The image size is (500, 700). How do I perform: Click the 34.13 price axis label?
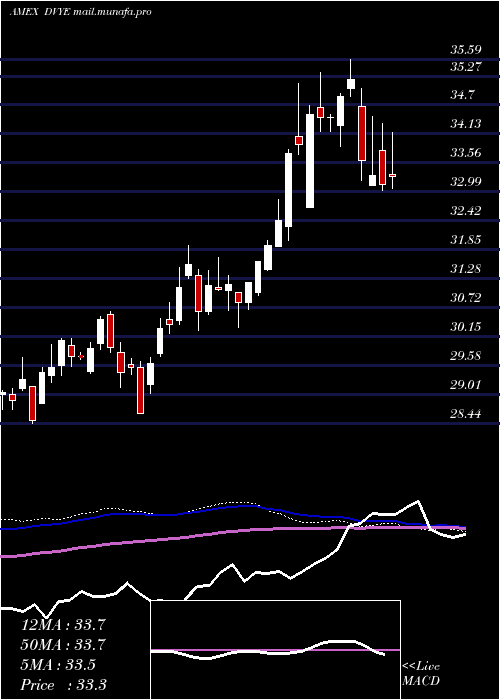point(466,124)
